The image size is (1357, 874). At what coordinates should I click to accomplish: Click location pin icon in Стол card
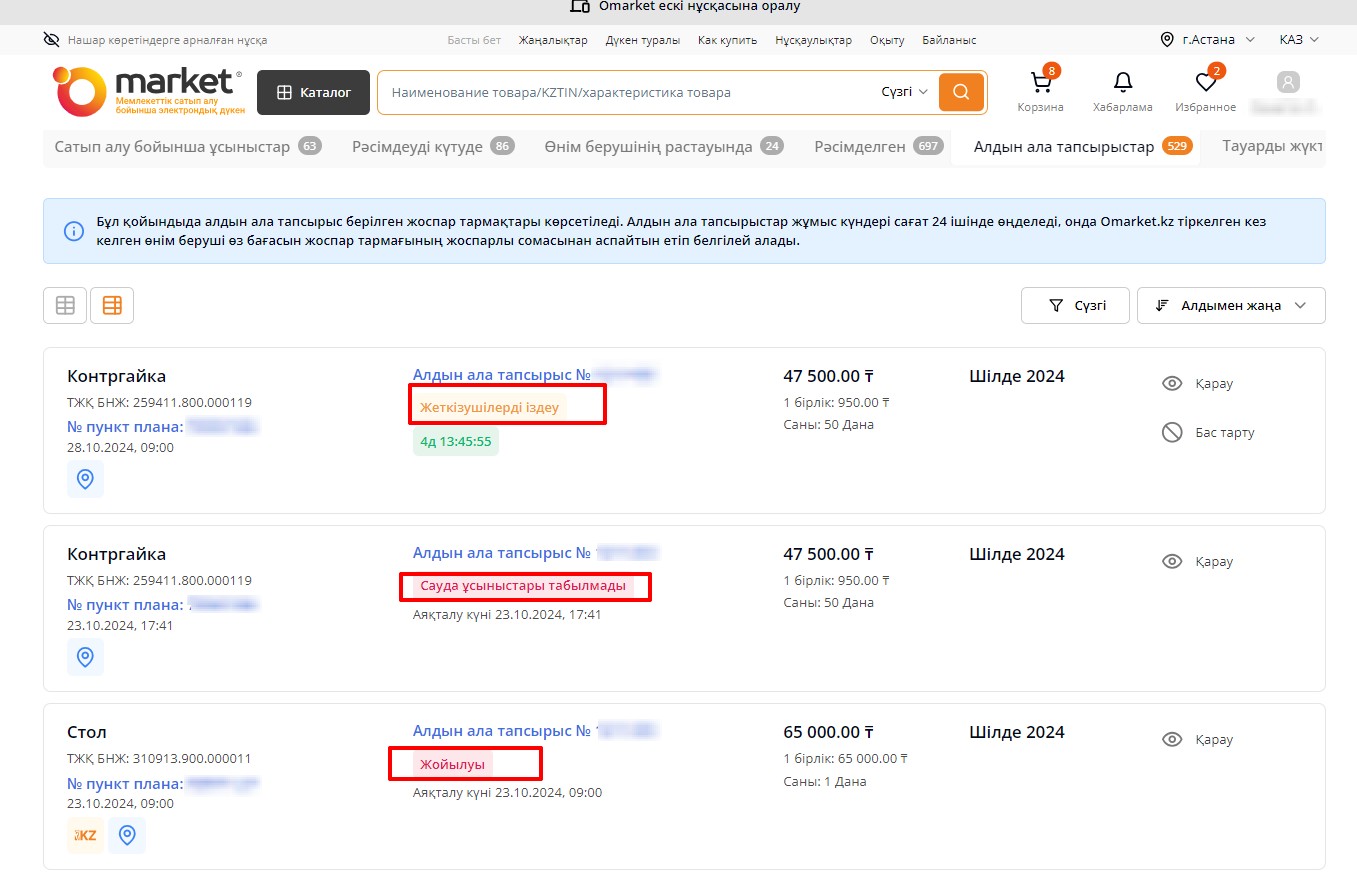pyautogui.click(x=127, y=835)
